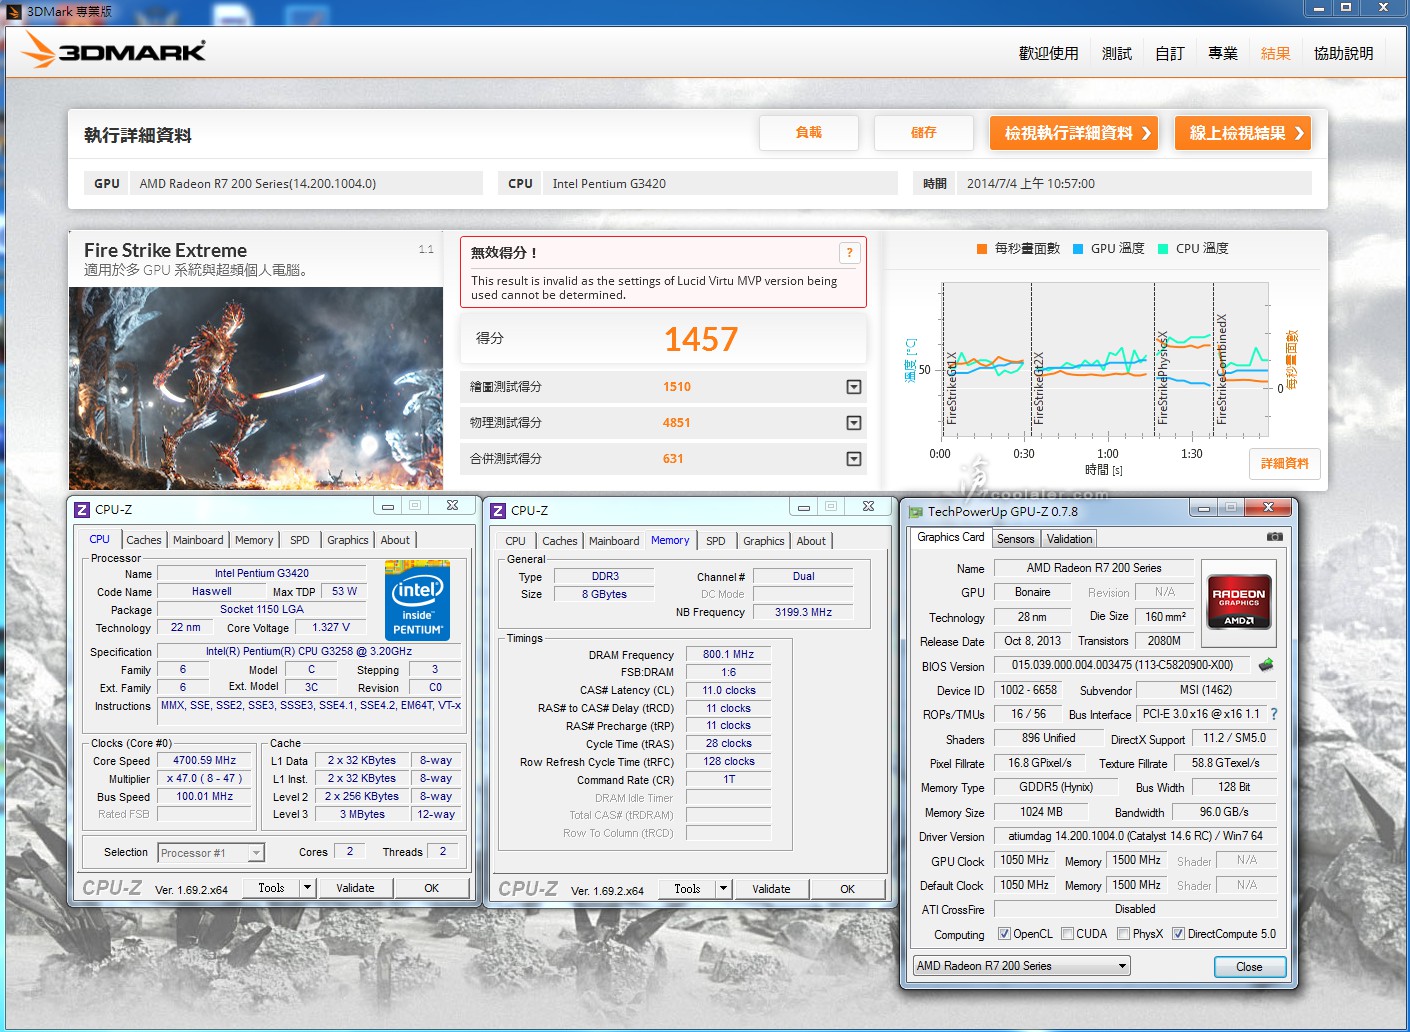Open 協助說明 tab in 3DMark

[x=1344, y=54]
